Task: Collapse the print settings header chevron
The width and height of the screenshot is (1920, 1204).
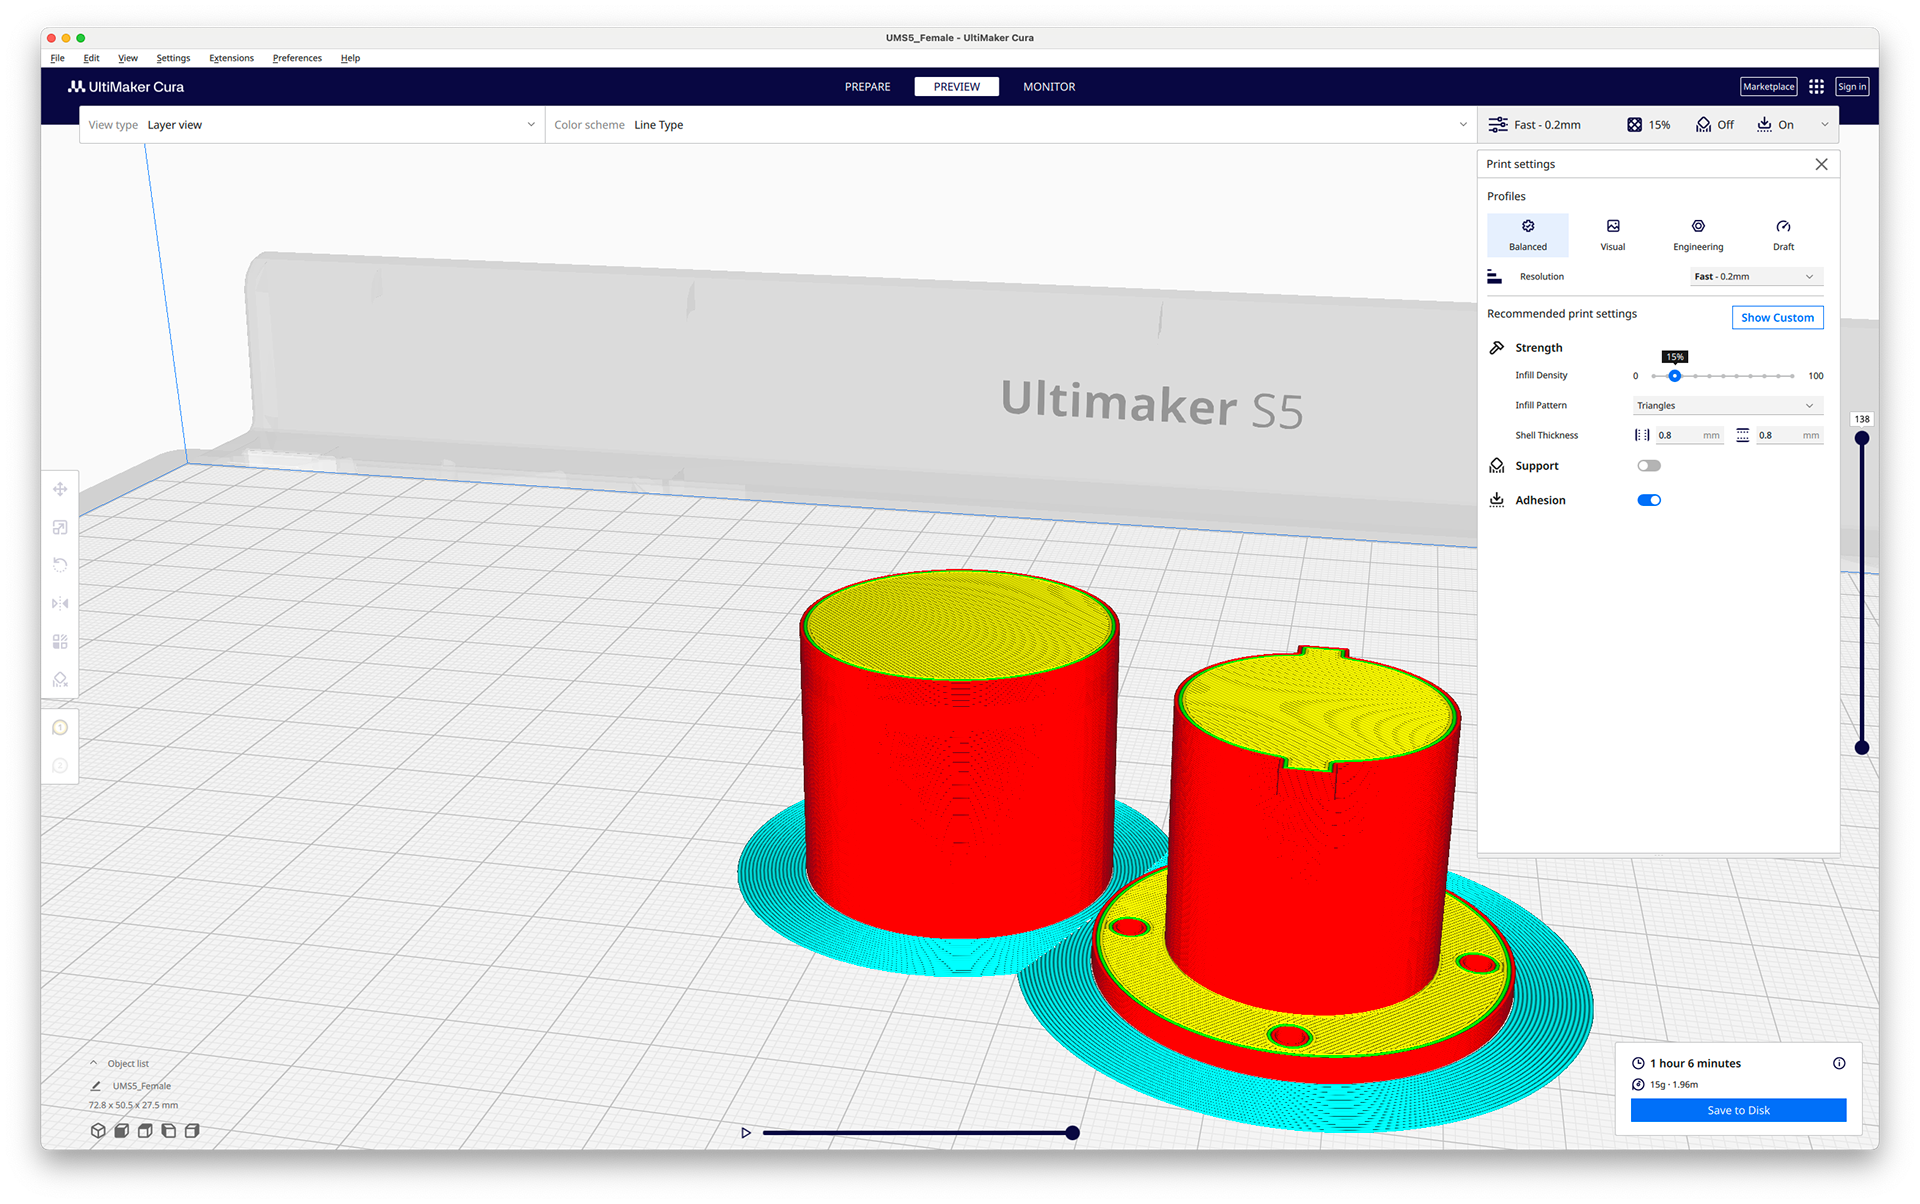Action: 1825,125
